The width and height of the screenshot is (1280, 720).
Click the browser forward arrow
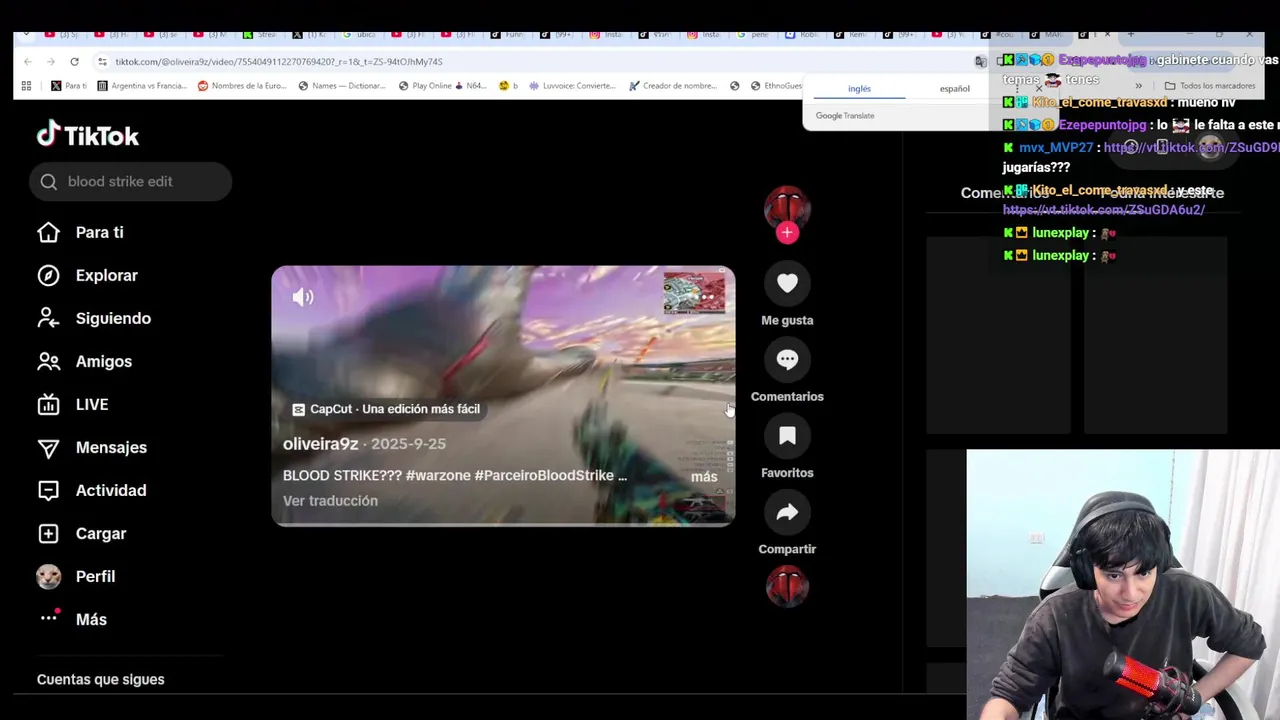point(50,61)
